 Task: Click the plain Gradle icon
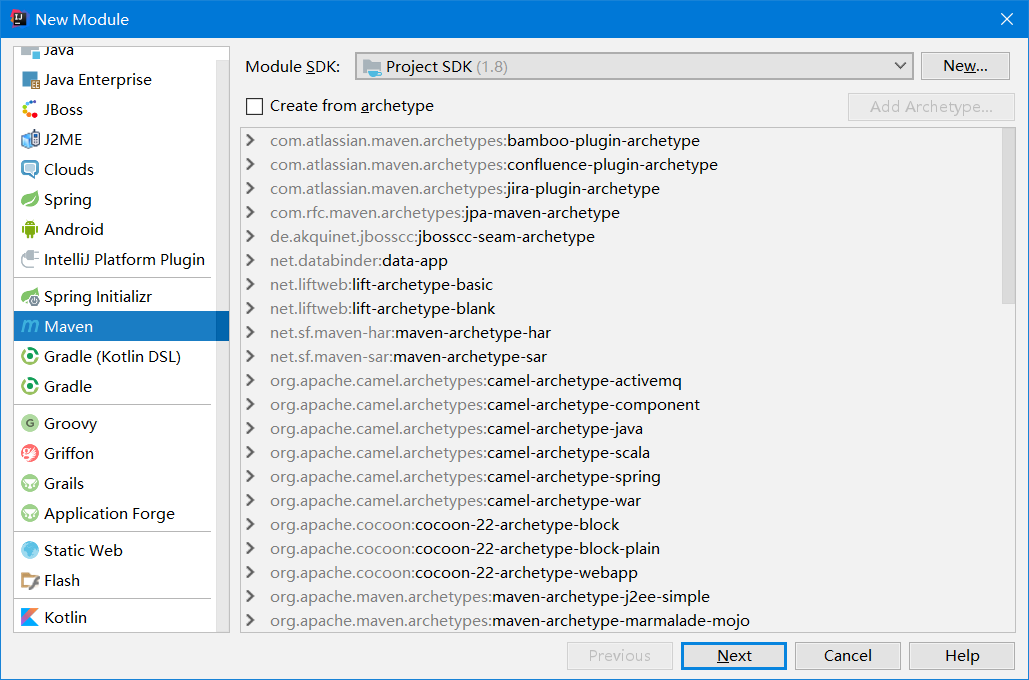30,387
